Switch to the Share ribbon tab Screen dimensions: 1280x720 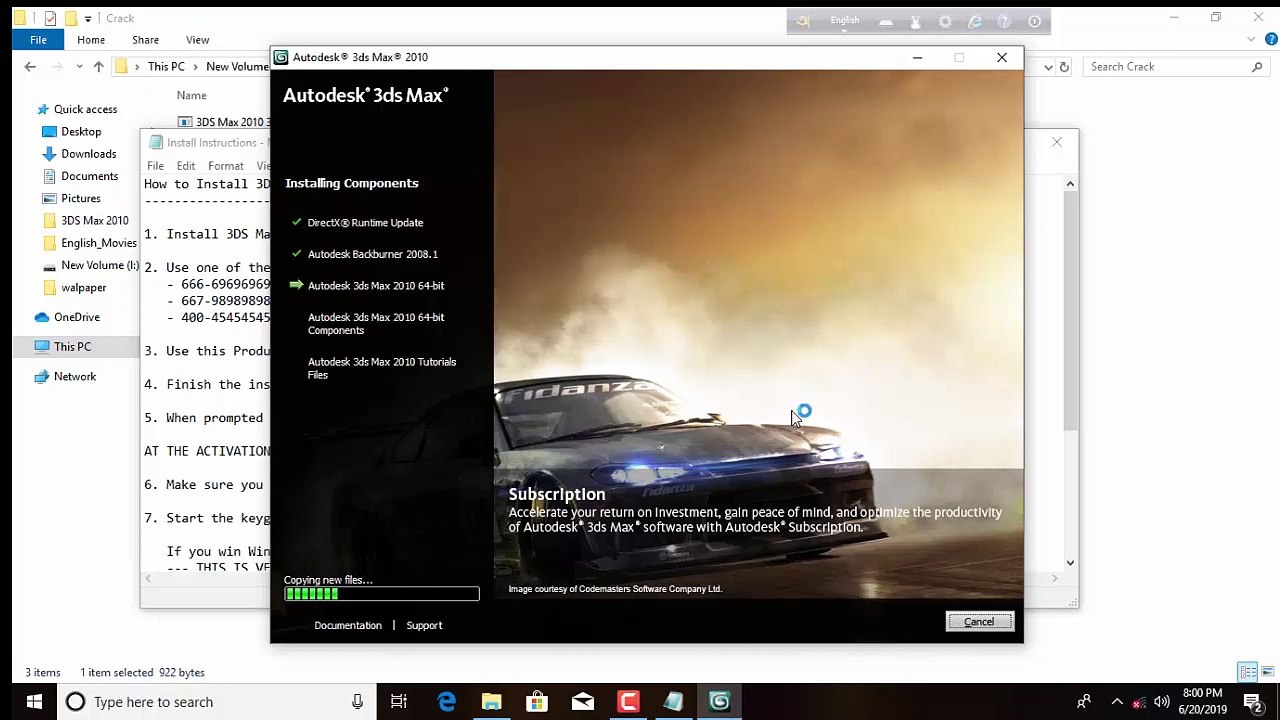(145, 40)
